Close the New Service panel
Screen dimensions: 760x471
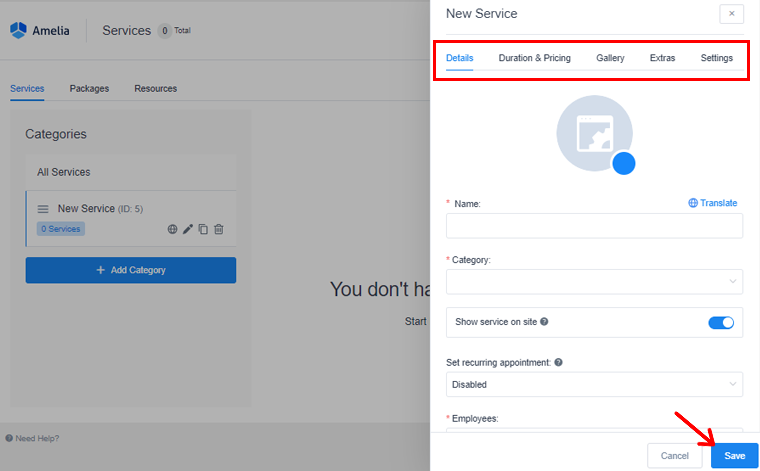[731, 14]
